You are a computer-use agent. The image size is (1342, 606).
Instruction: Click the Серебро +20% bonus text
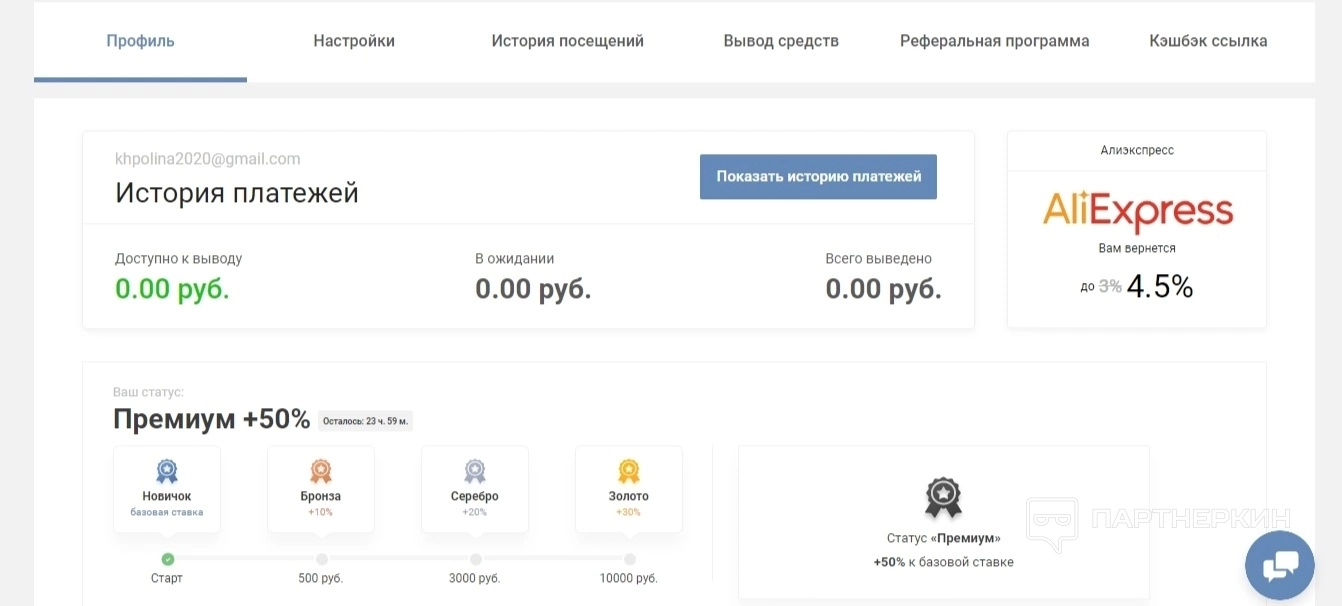tap(475, 512)
